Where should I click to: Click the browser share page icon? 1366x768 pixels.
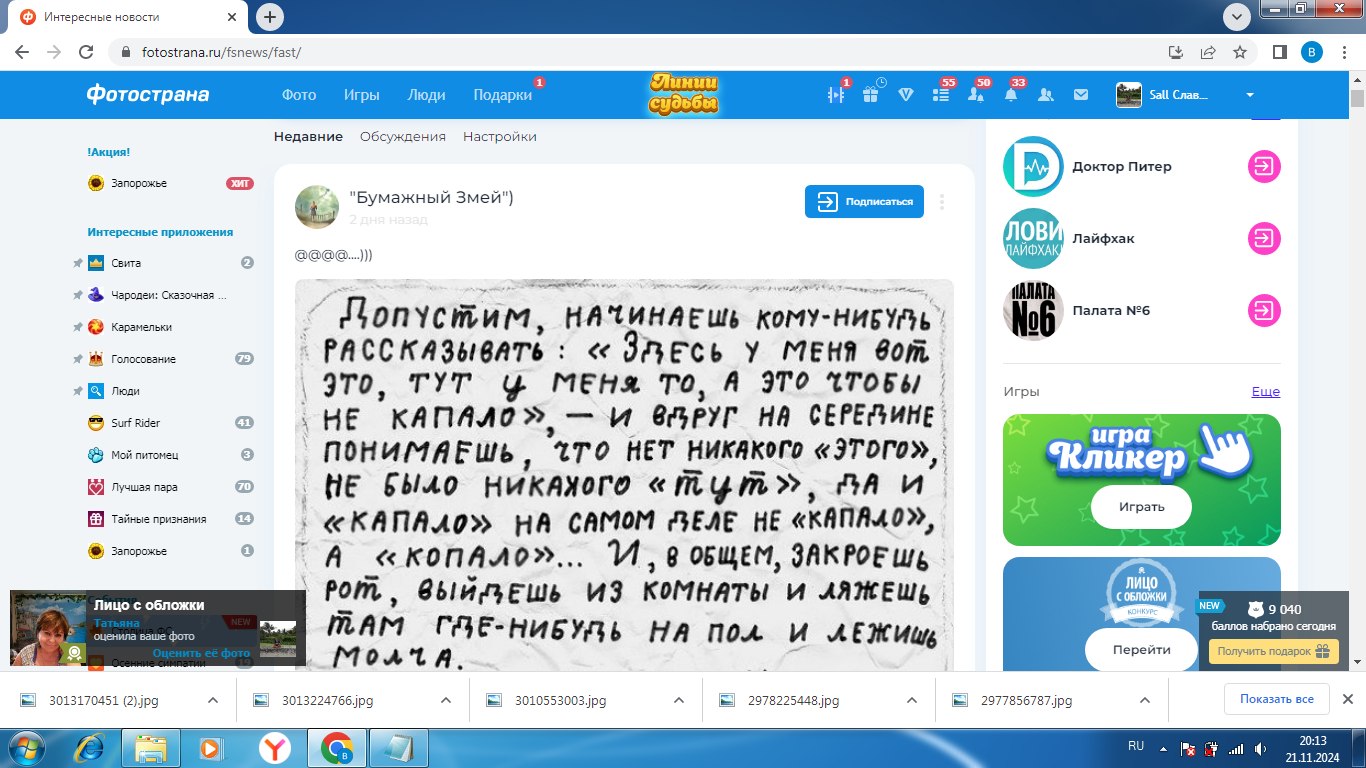pyautogui.click(x=1208, y=52)
